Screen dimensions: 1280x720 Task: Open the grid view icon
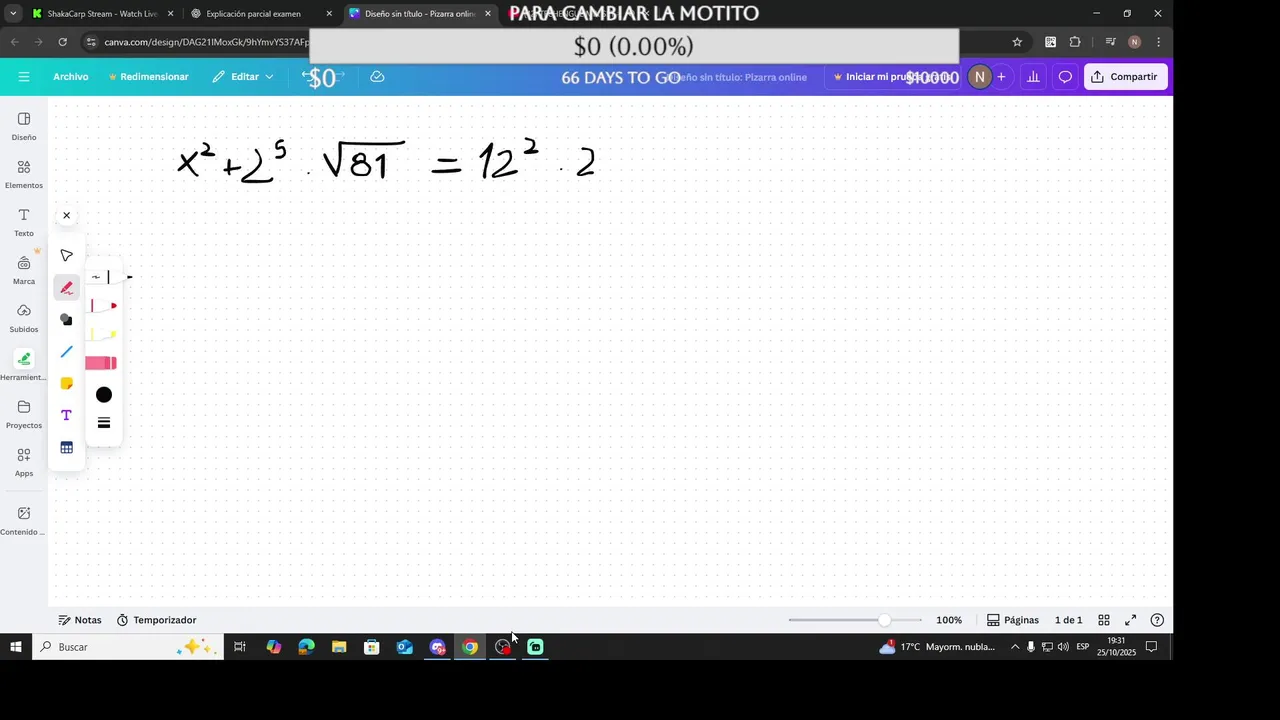coord(1104,620)
